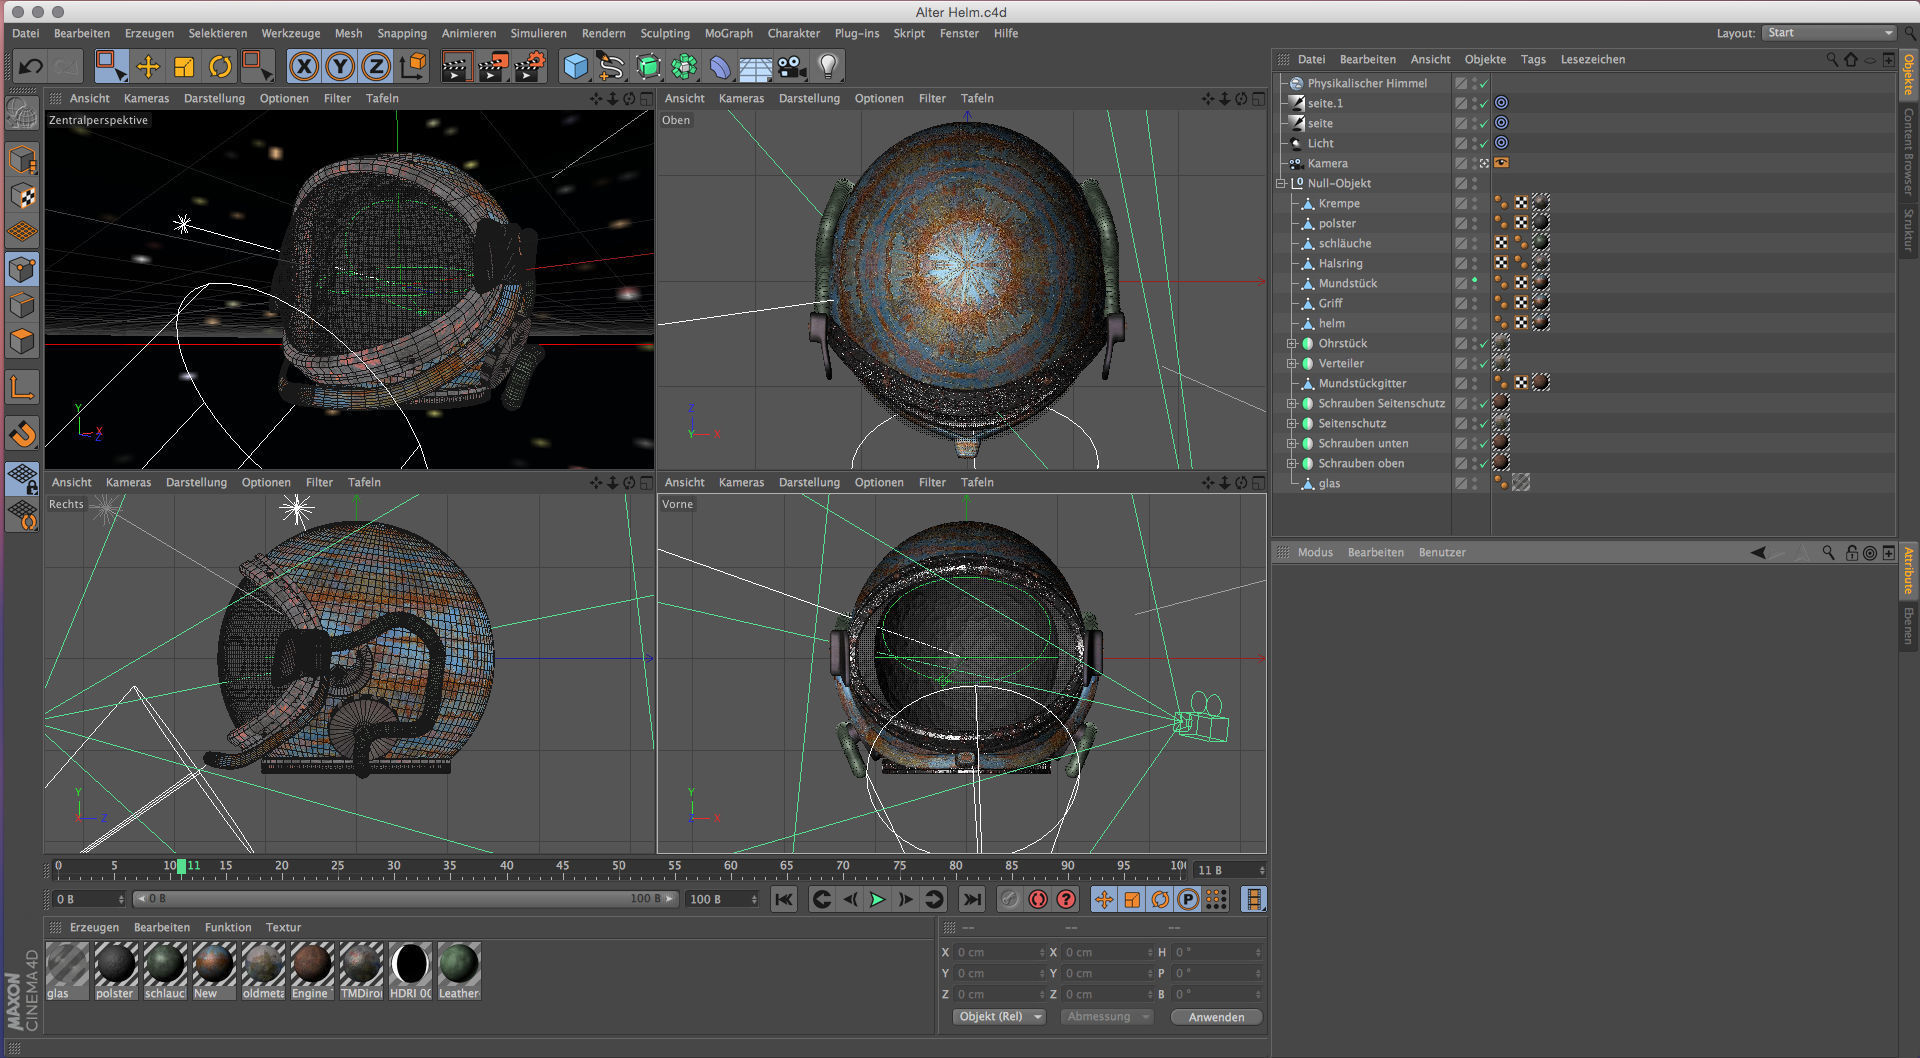Image resolution: width=1920 pixels, height=1058 pixels.
Task: Open render settings clapperboard with gear
Action: pos(529,67)
